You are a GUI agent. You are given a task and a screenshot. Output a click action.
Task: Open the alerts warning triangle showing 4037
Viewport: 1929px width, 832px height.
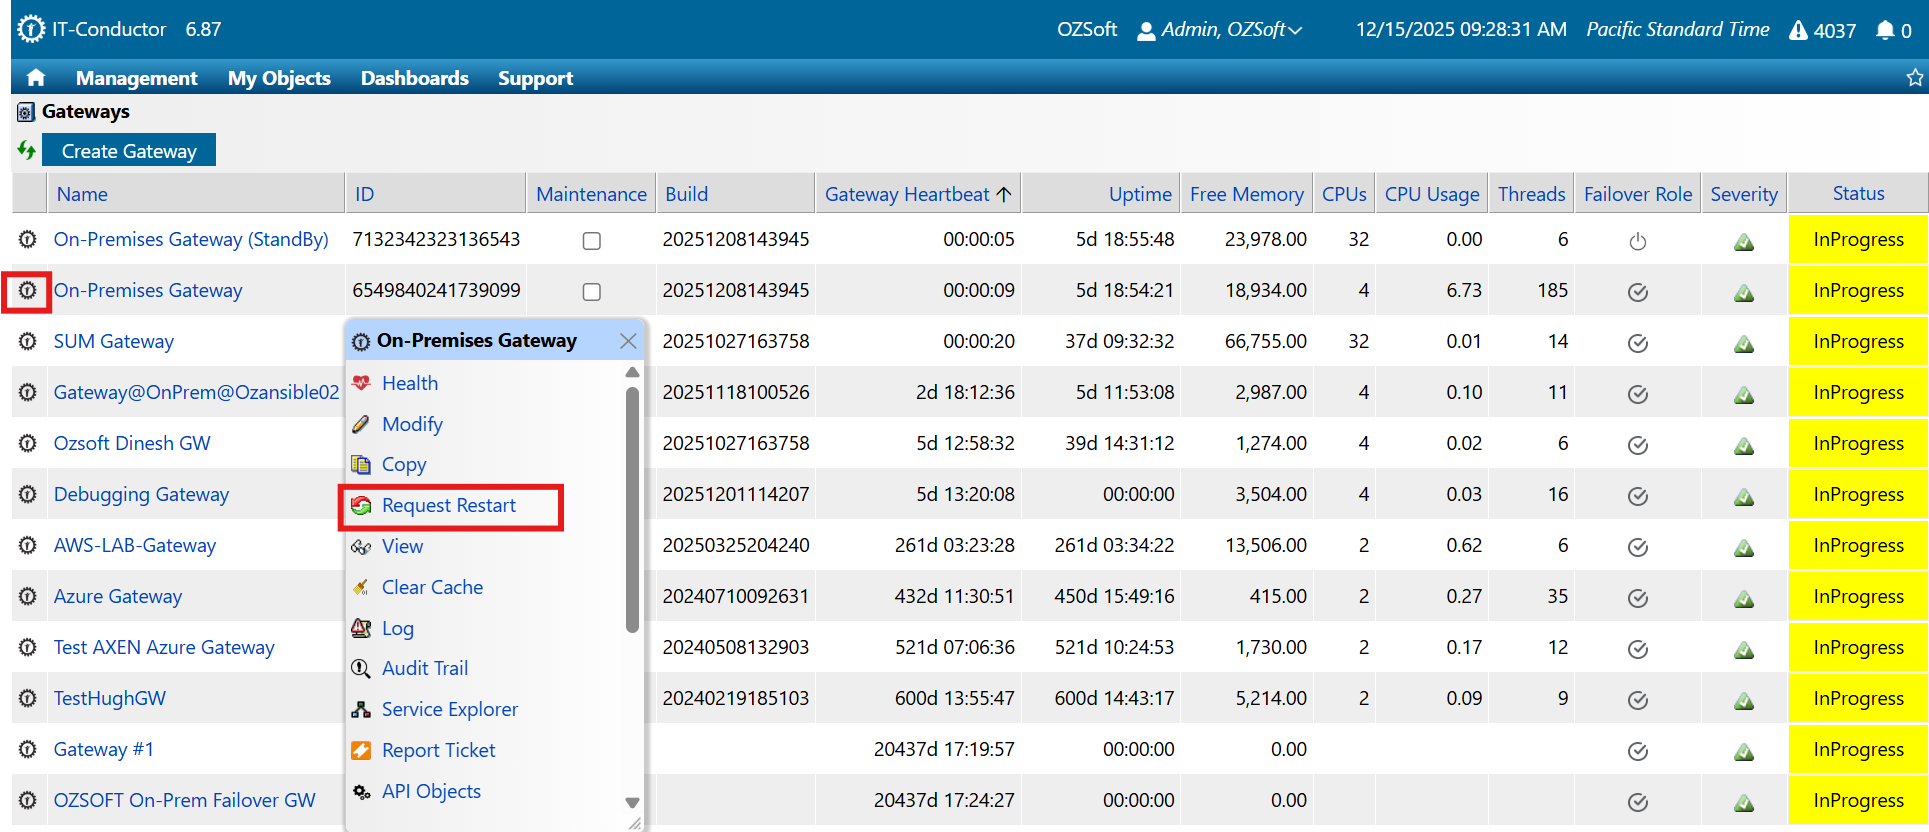click(x=1798, y=30)
